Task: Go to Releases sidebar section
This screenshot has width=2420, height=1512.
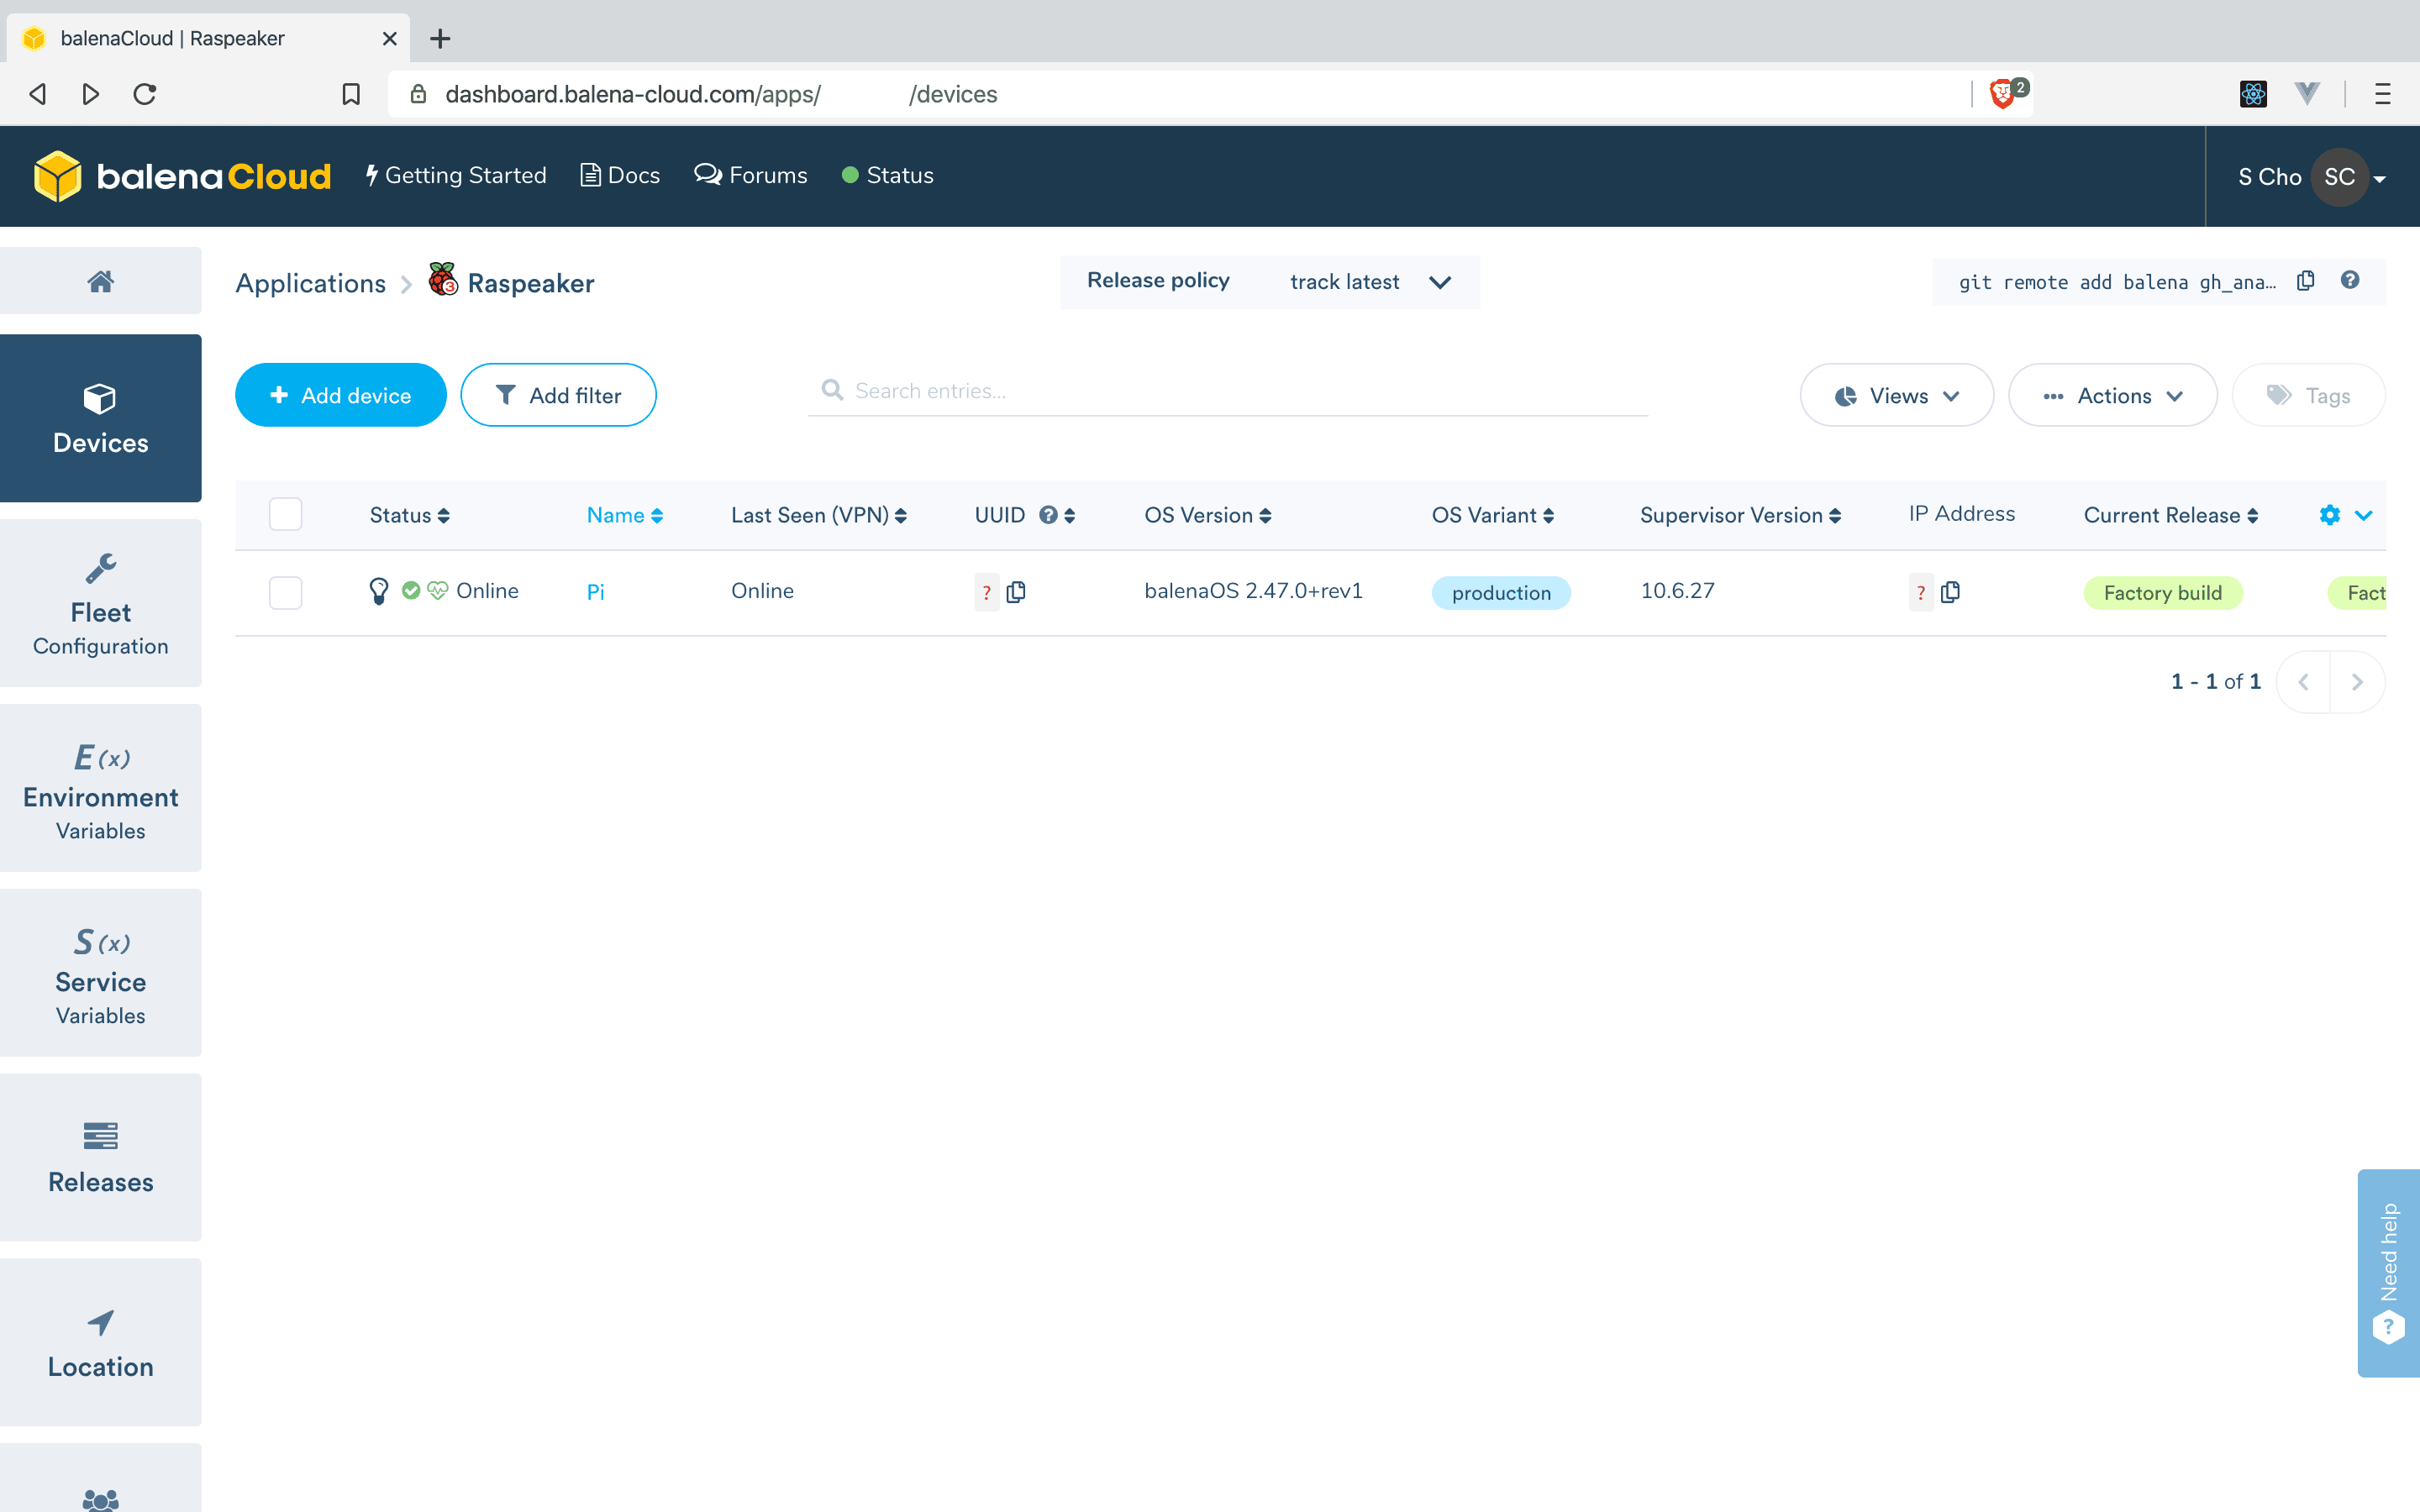Action: 100,1157
